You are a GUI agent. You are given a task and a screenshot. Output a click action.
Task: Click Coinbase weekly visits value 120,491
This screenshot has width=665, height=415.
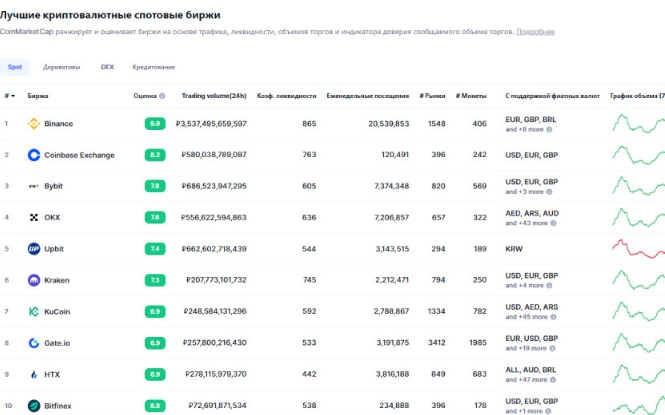(395, 155)
